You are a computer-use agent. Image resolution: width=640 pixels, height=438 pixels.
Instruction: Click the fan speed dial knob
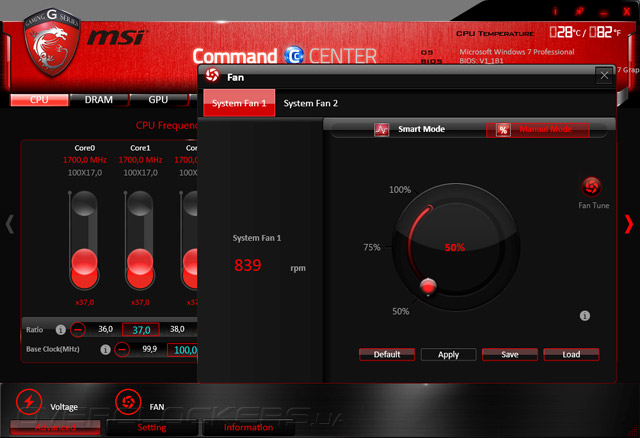pos(428,286)
